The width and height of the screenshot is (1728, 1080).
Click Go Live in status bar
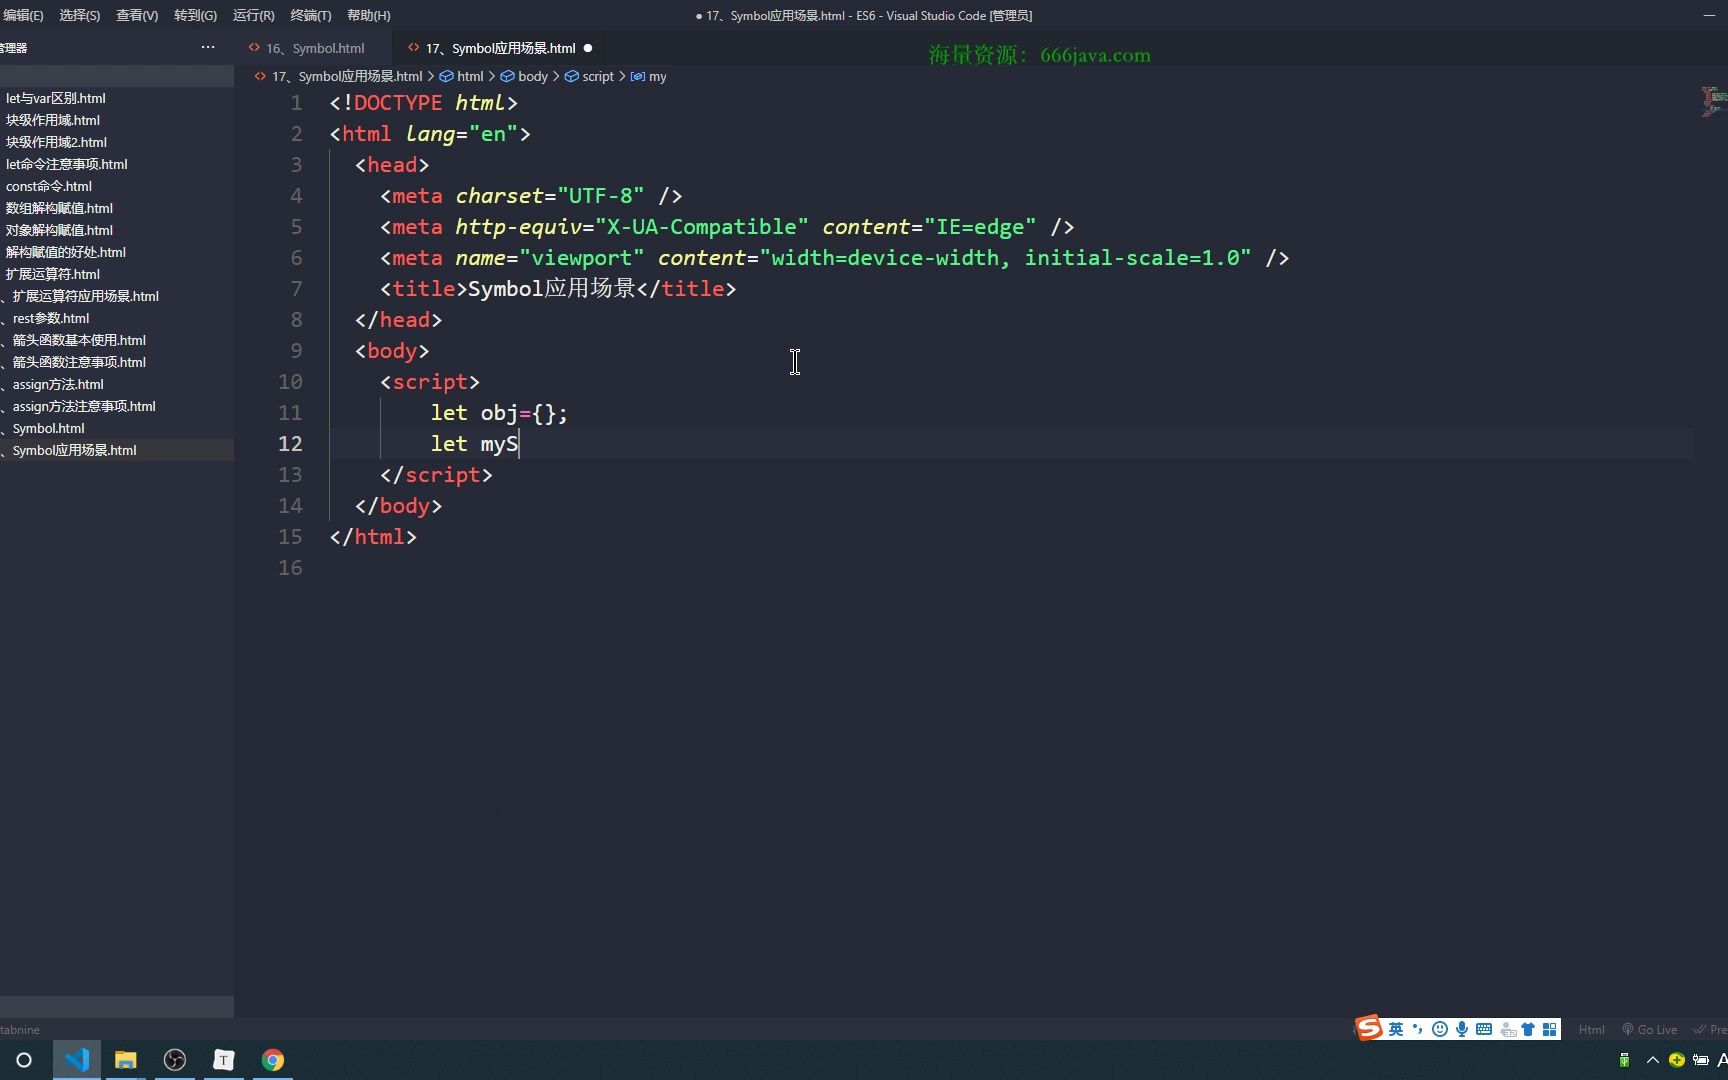(1650, 1029)
